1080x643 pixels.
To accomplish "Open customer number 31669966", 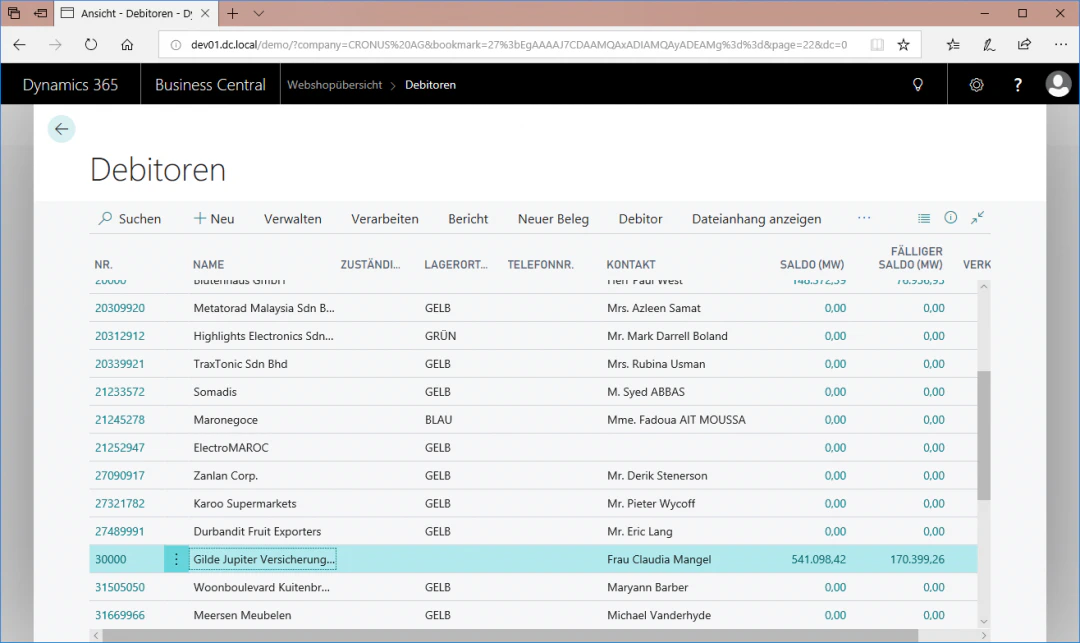I will 120,615.
